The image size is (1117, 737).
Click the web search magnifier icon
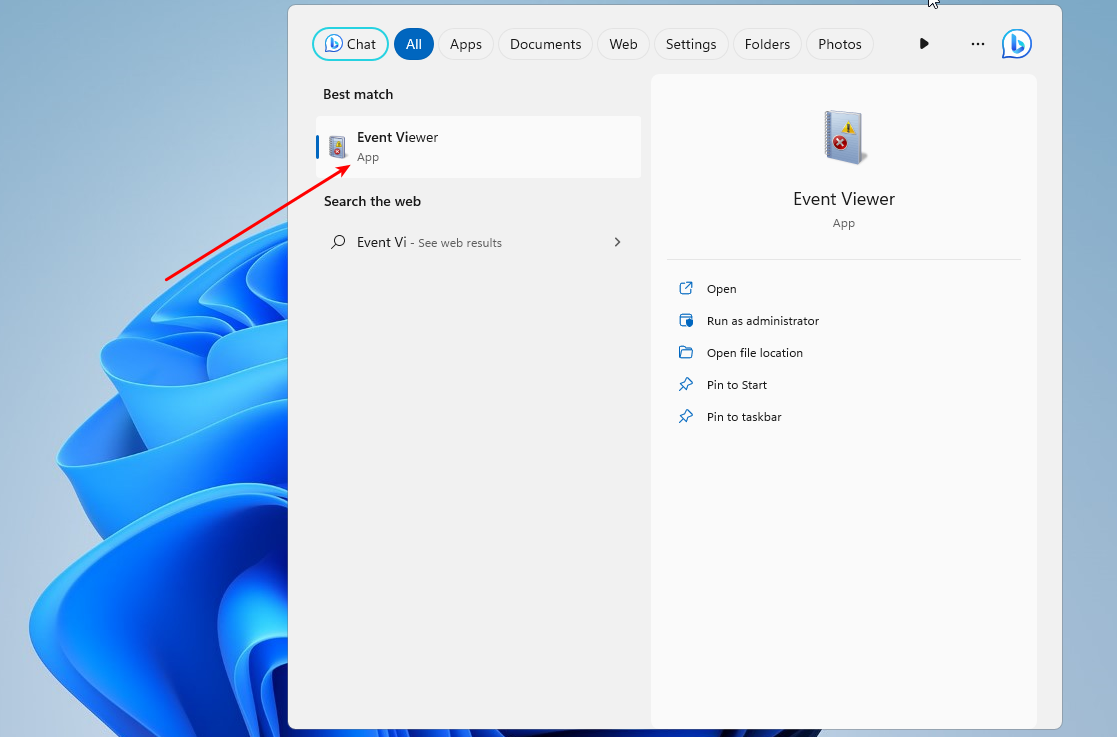click(x=338, y=242)
